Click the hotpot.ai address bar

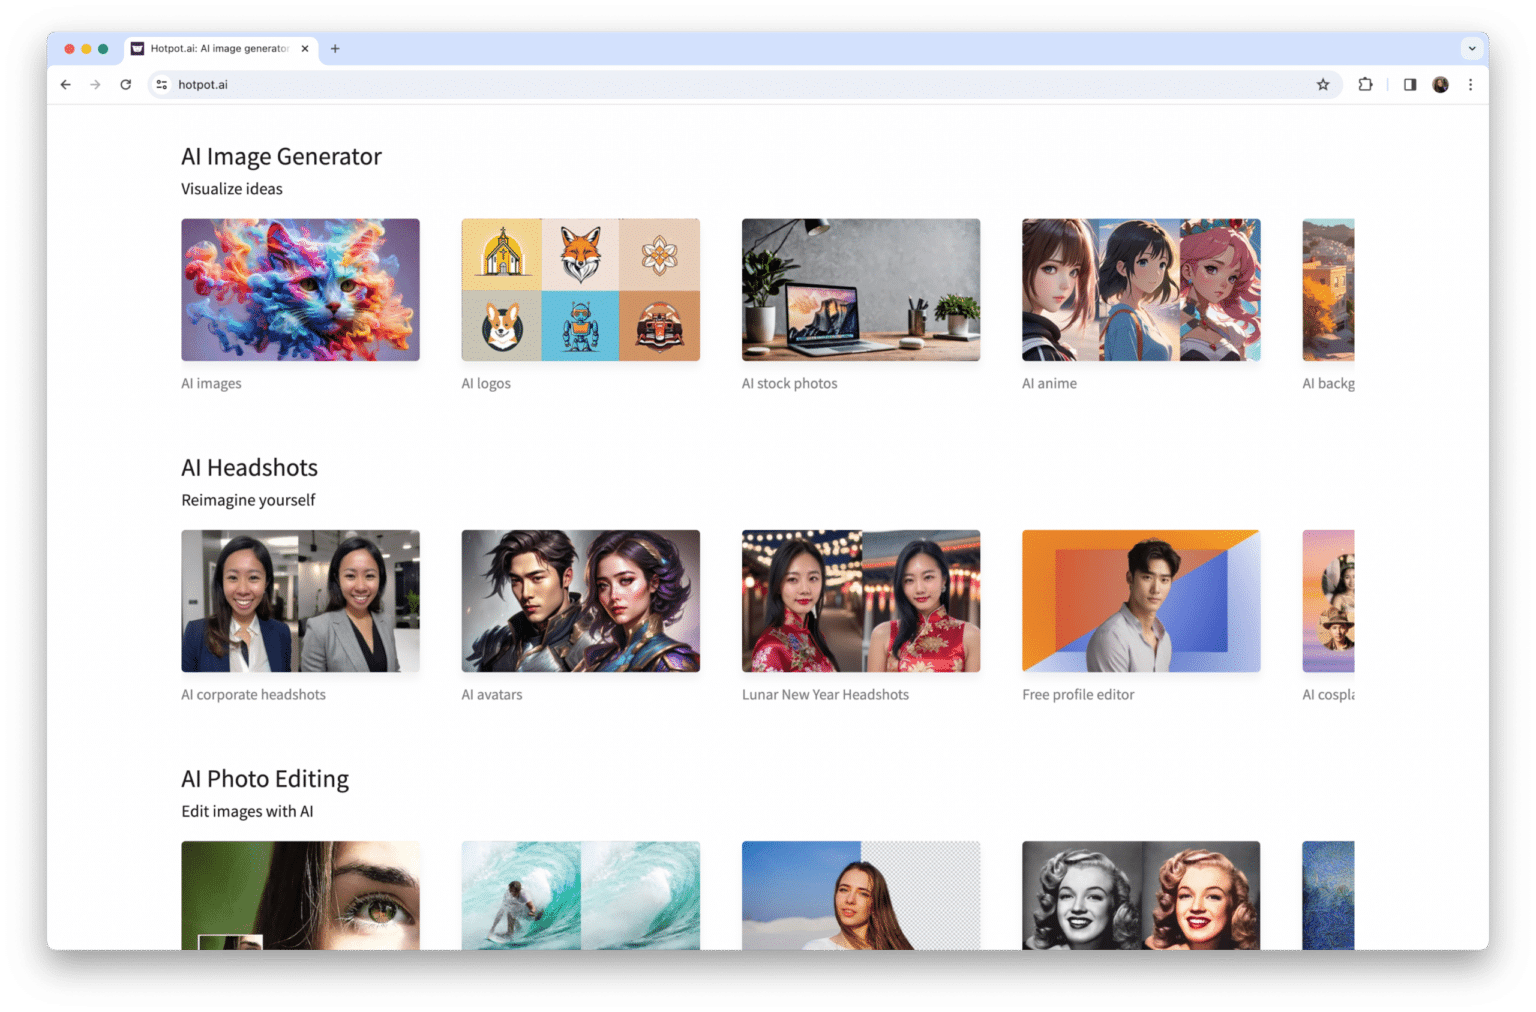pos(700,85)
